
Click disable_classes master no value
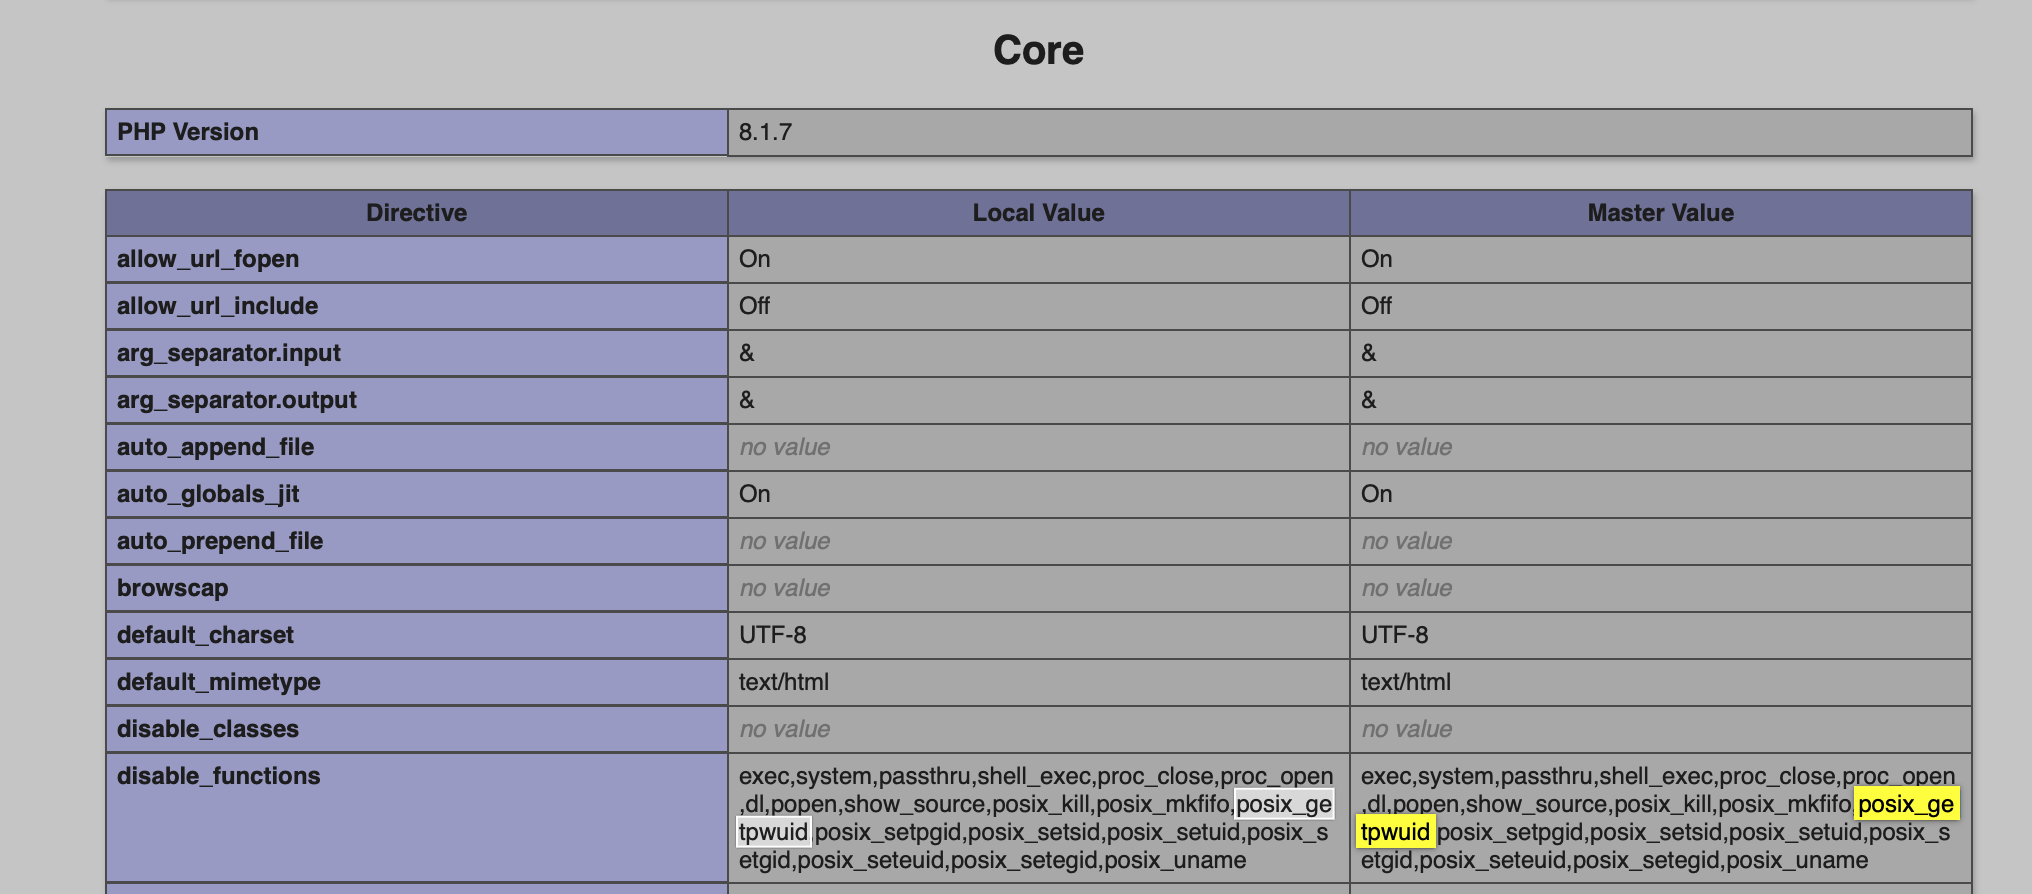[x=1407, y=729]
